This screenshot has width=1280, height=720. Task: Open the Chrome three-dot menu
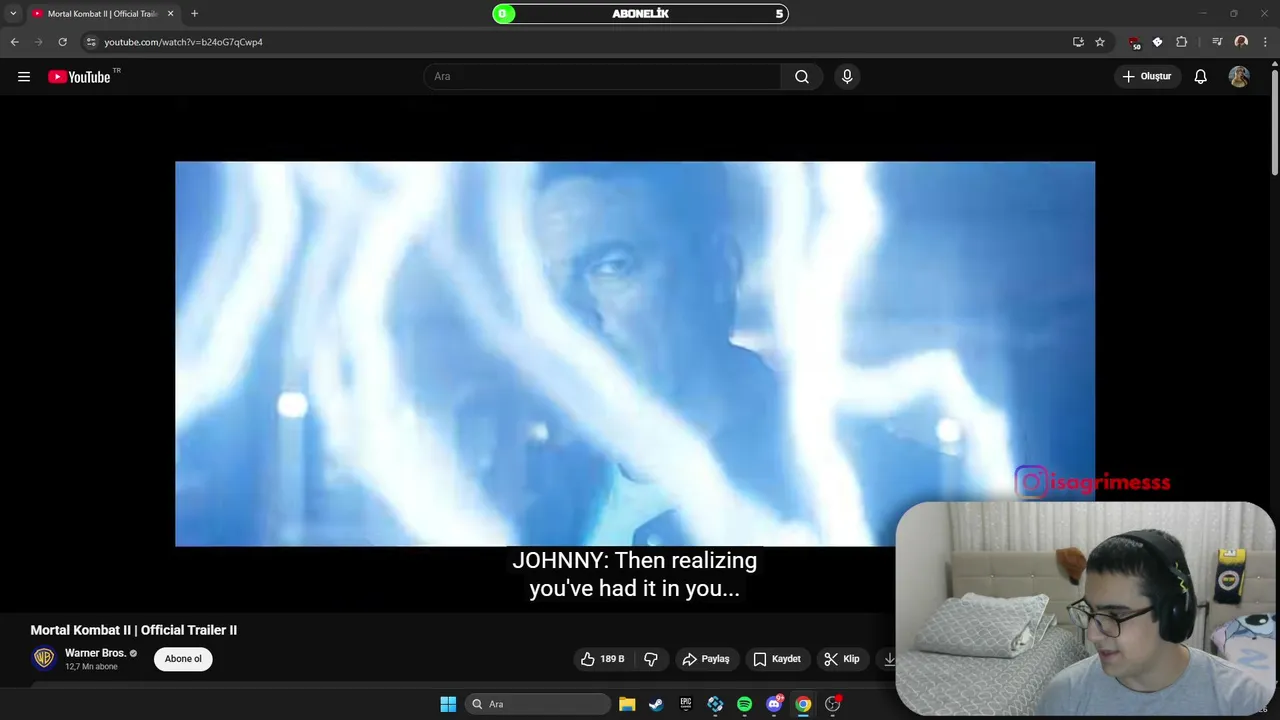pos(1265,42)
